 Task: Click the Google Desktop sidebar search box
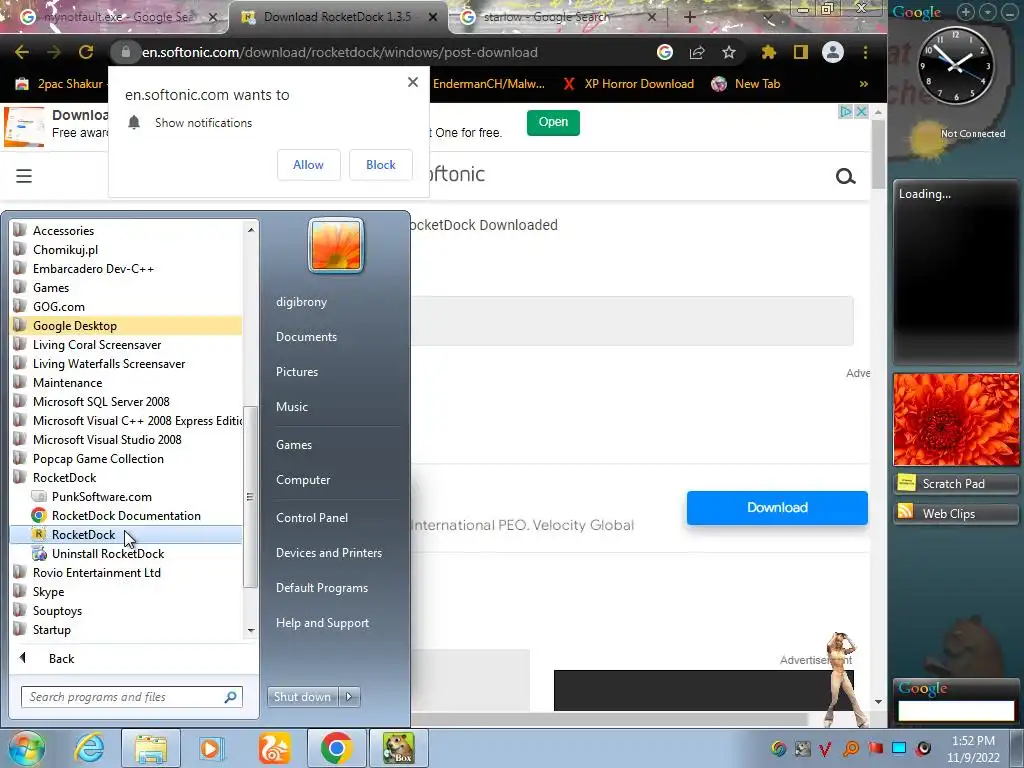point(956,711)
